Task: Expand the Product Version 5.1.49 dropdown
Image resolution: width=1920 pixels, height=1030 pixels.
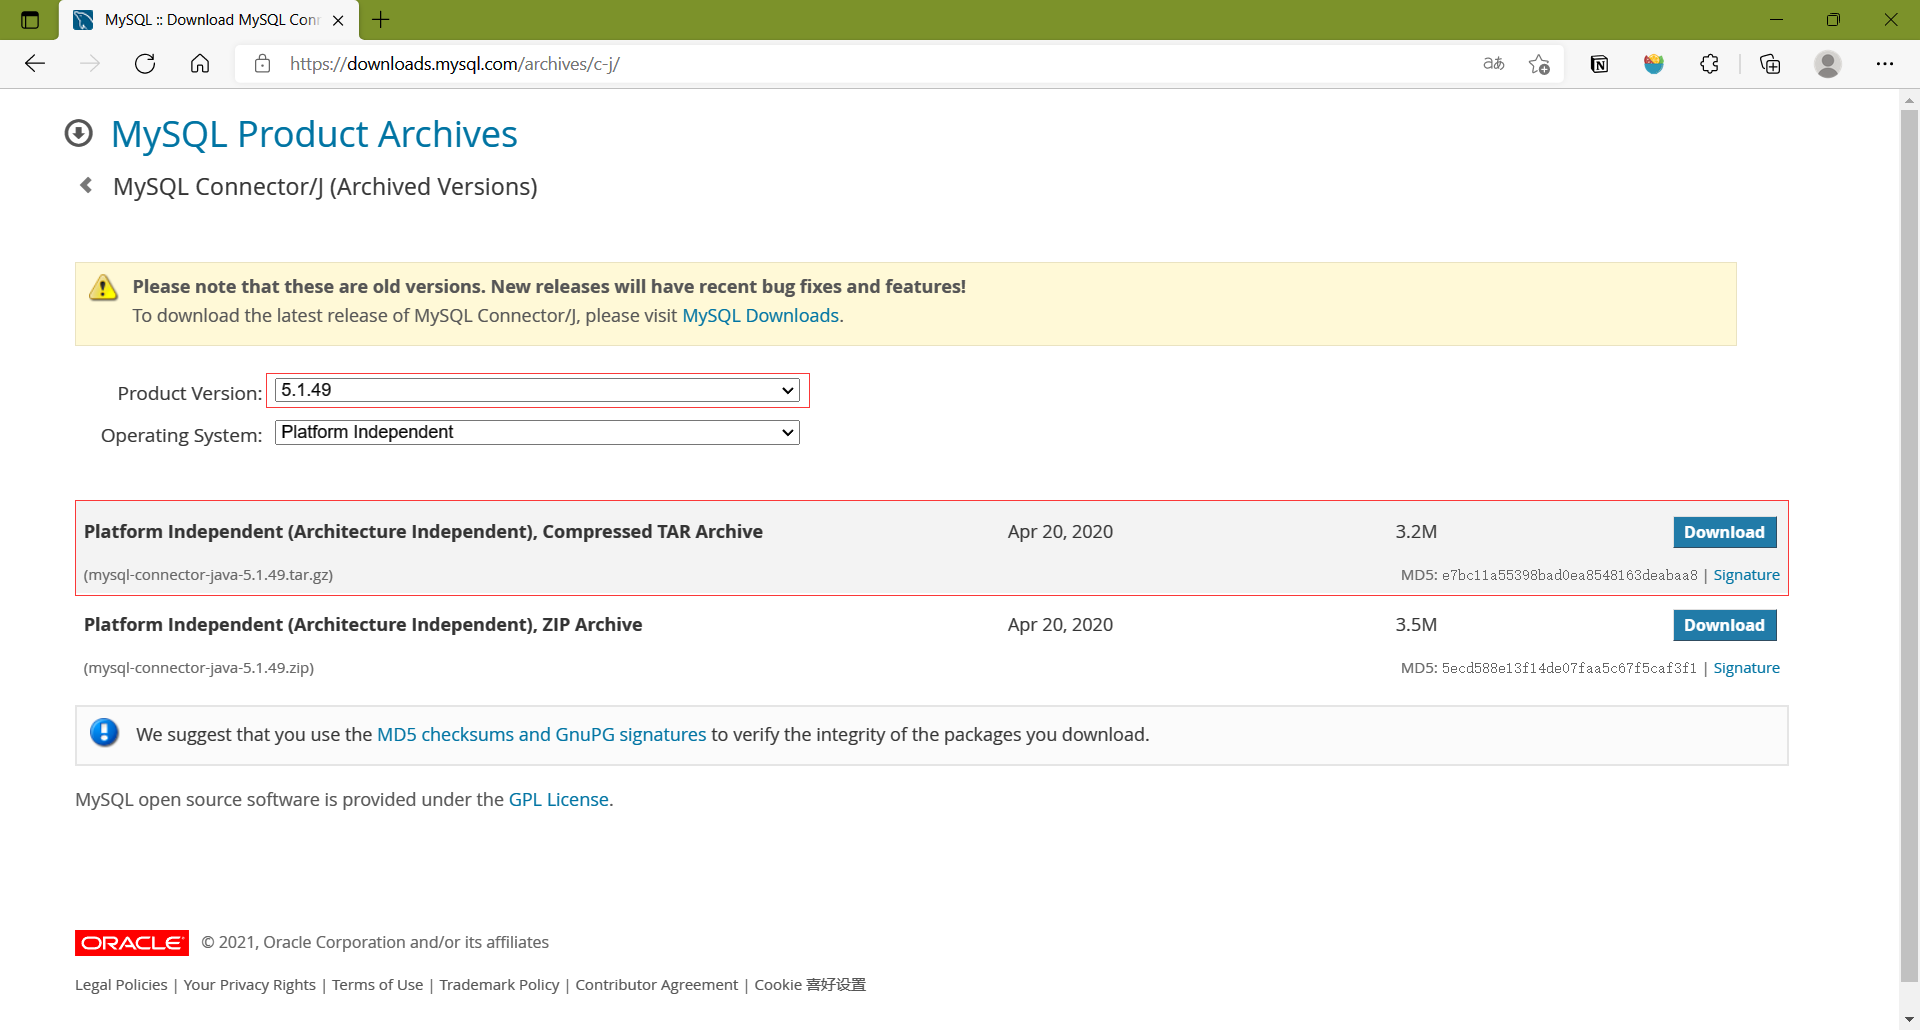Action: (537, 390)
